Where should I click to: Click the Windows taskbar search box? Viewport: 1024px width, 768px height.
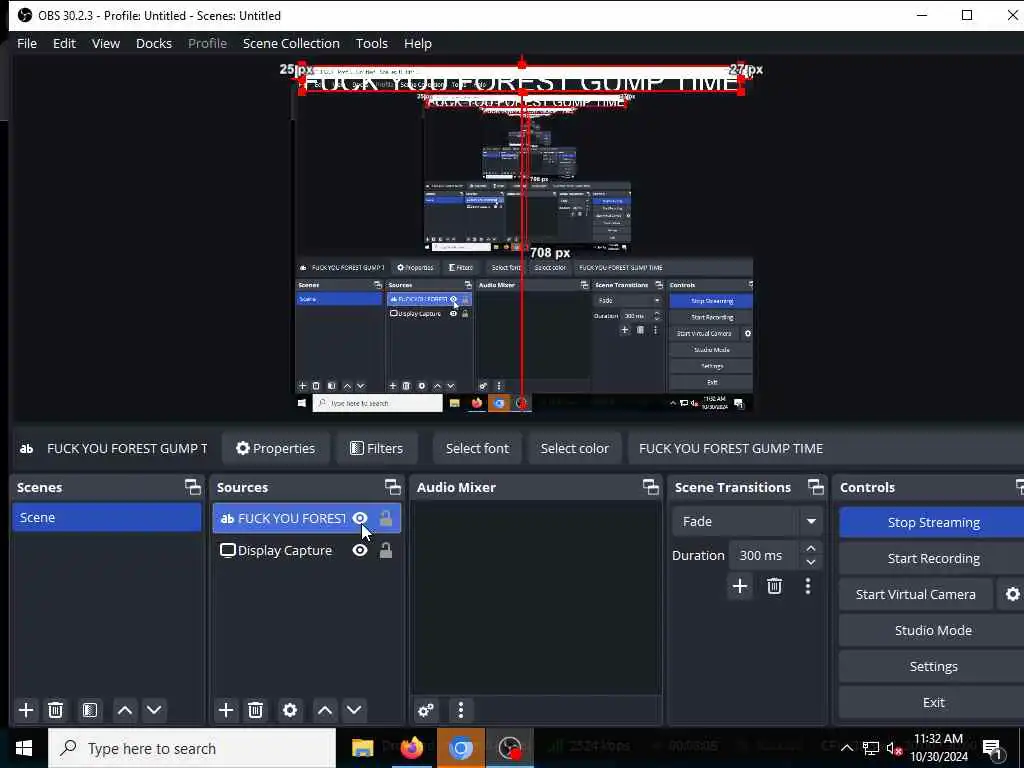pyautogui.click(x=192, y=748)
